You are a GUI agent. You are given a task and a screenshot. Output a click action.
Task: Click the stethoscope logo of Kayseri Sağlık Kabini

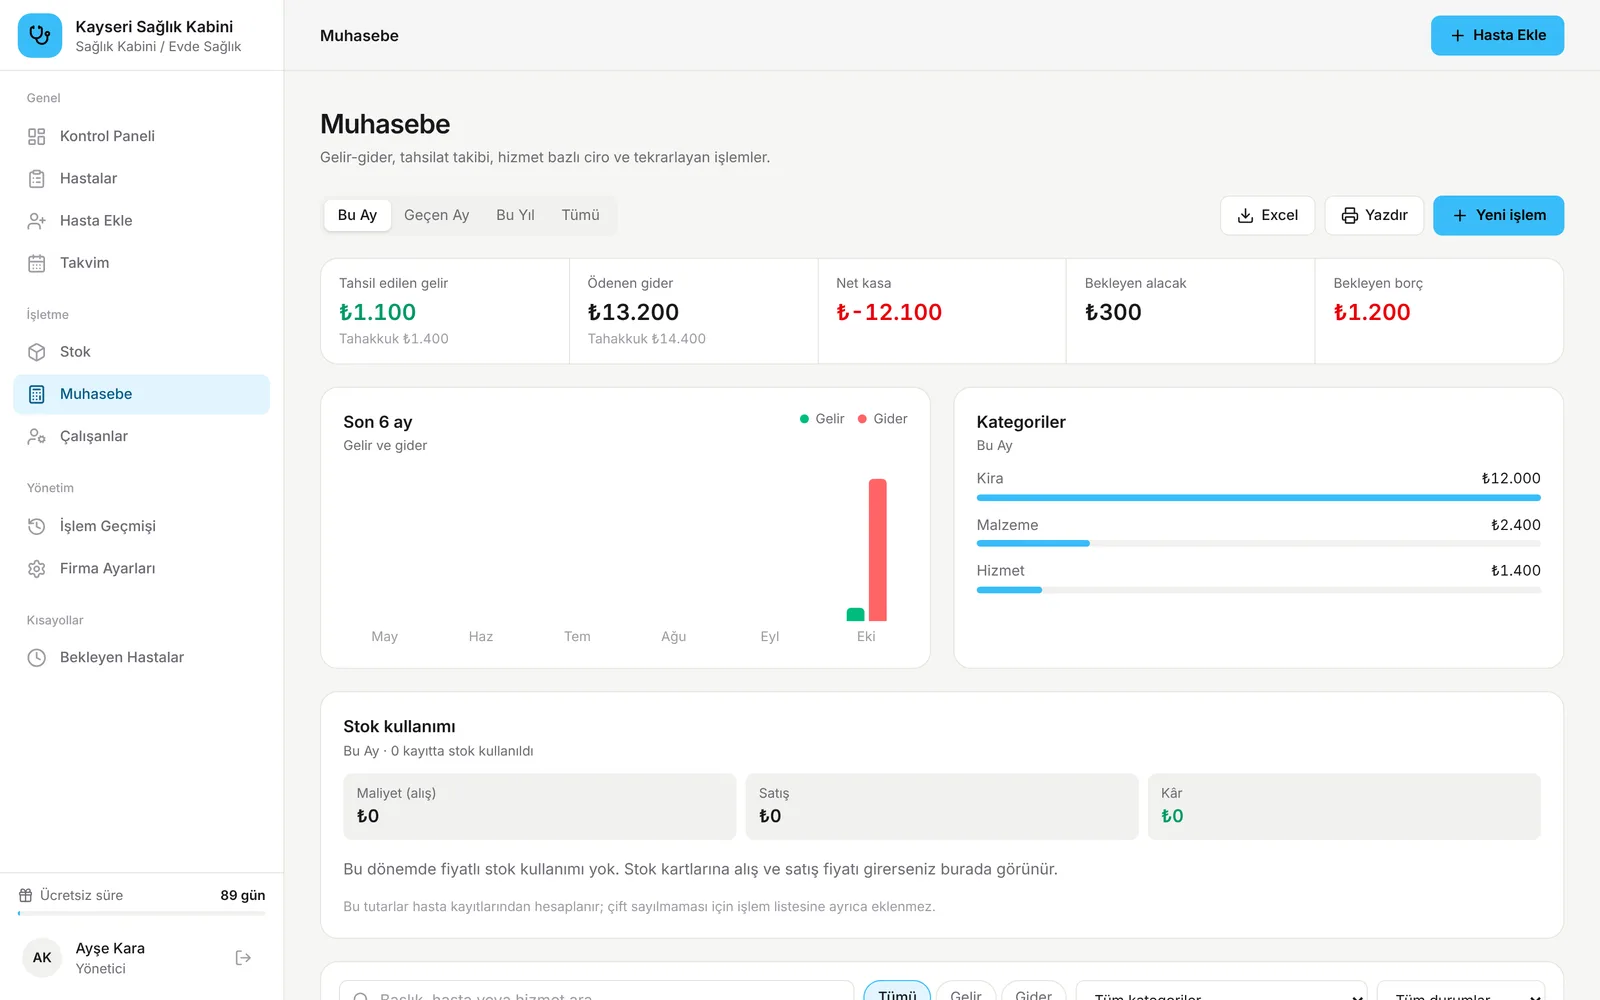pyautogui.click(x=40, y=36)
